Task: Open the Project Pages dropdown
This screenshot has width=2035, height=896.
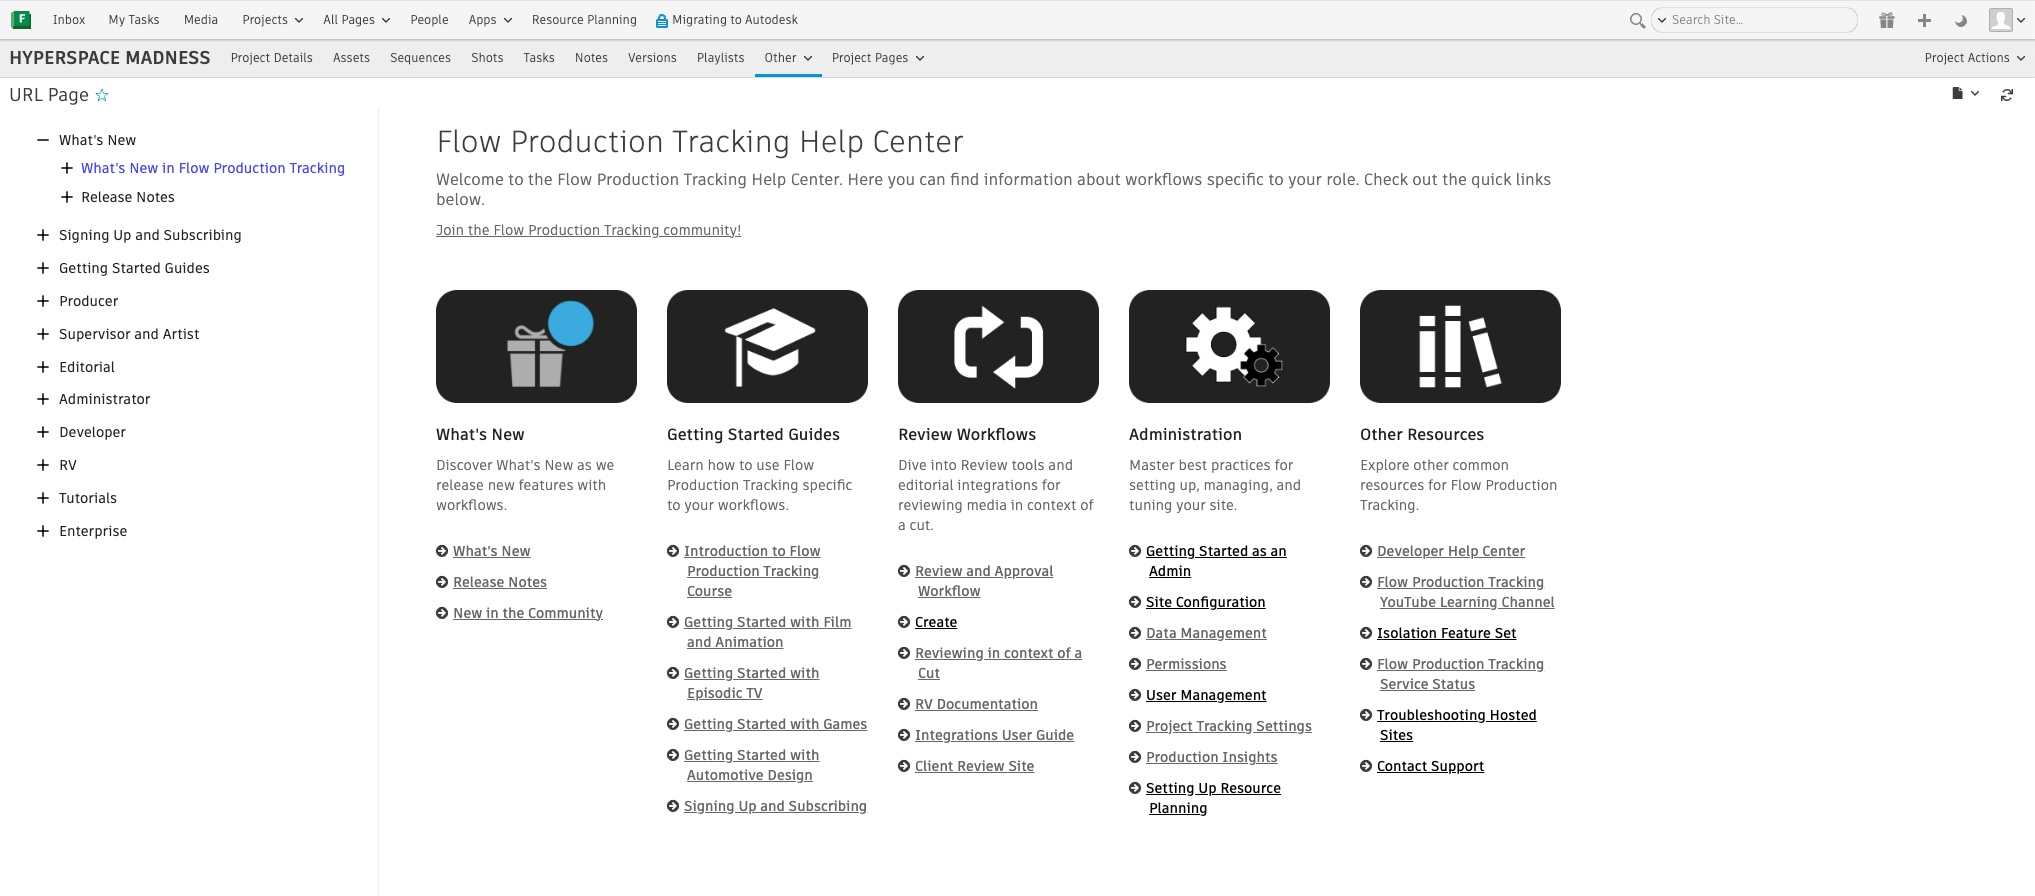Action: (x=878, y=58)
